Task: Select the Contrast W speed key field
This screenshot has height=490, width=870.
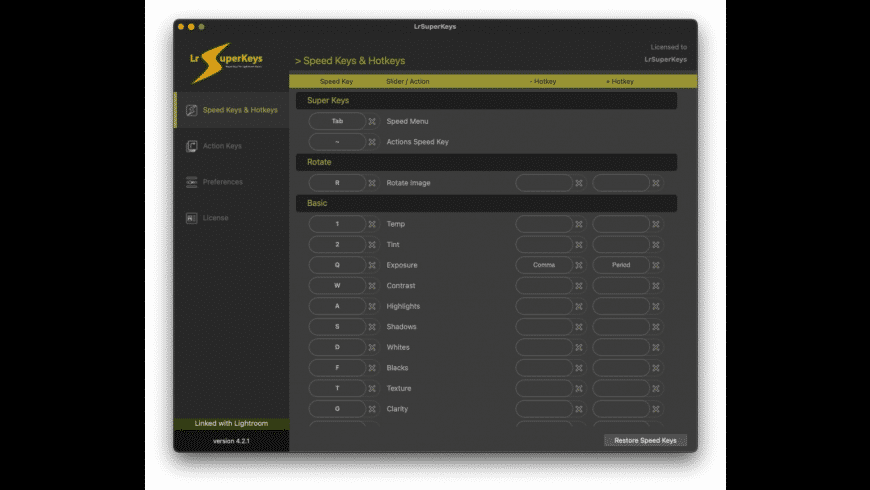Action: [337, 285]
